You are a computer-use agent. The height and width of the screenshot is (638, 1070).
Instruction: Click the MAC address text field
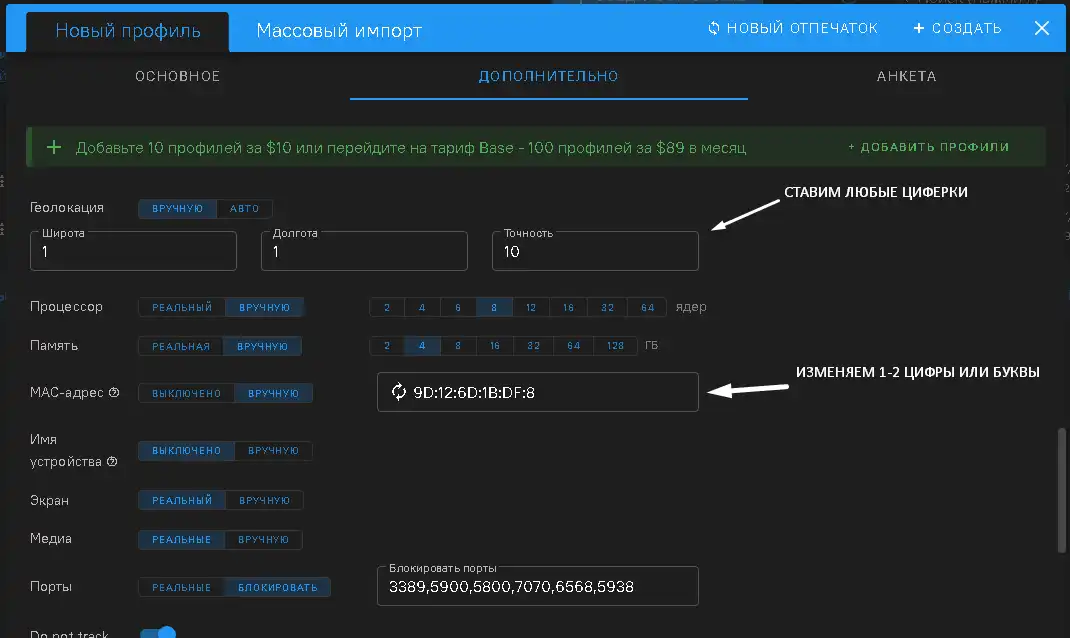(538, 392)
